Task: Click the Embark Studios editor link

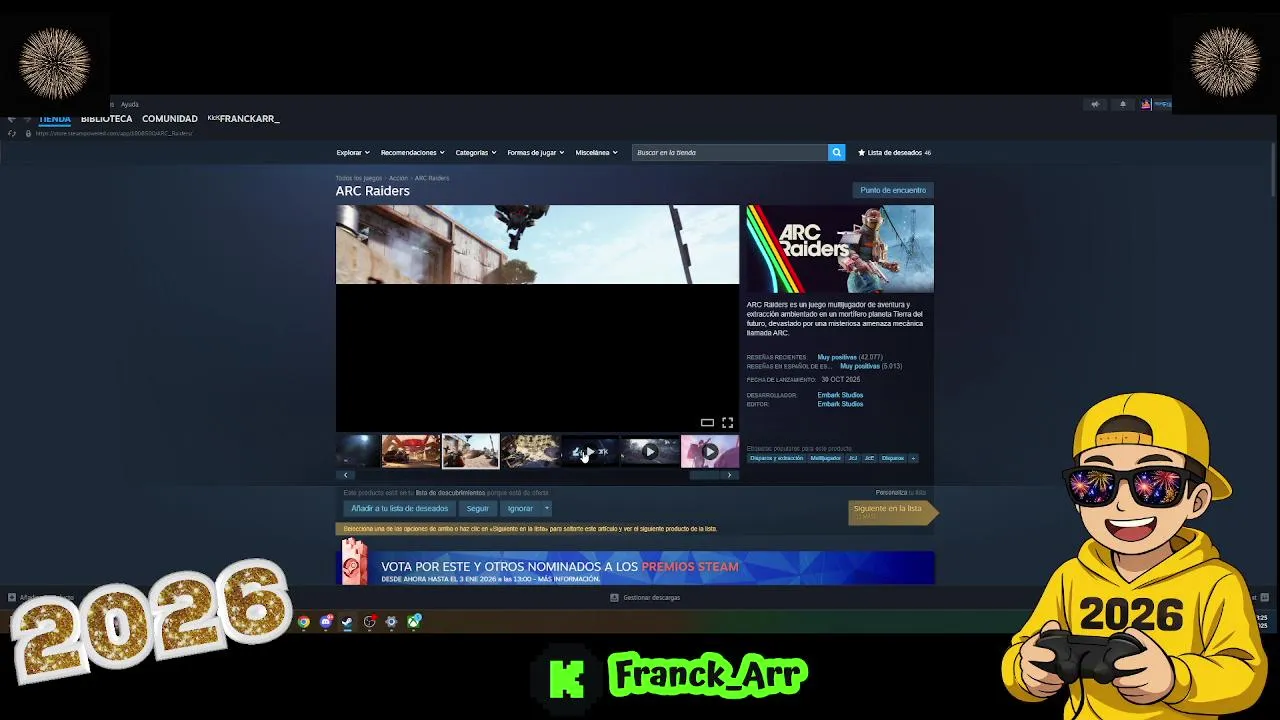Action: pyautogui.click(x=840, y=404)
